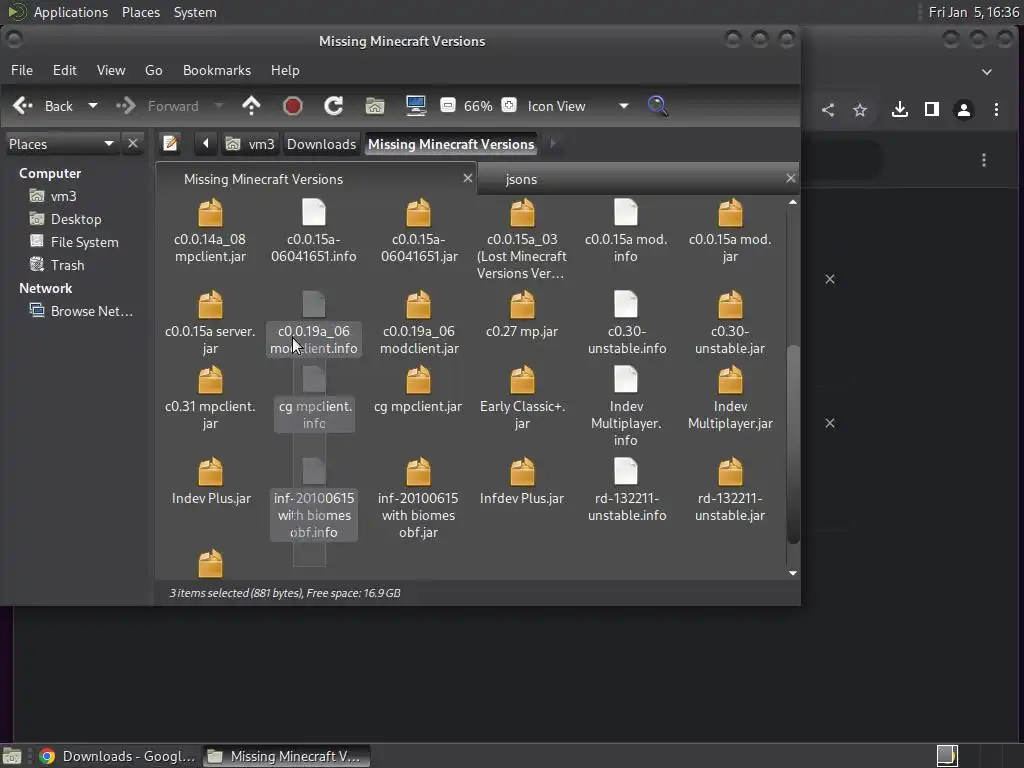Image resolution: width=1024 pixels, height=768 pixels.
Task: Zoom in with the plus icon
Action: tap(509, 105)
